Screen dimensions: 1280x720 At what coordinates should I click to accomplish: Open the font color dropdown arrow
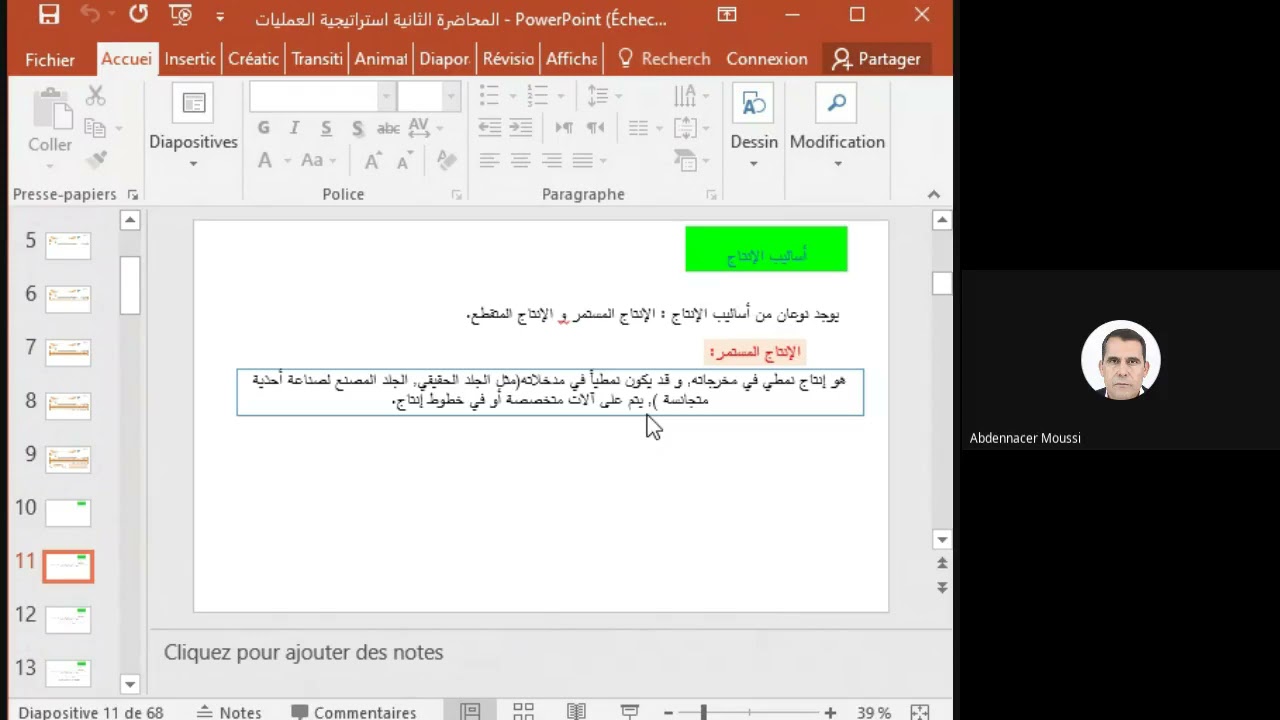287,161
